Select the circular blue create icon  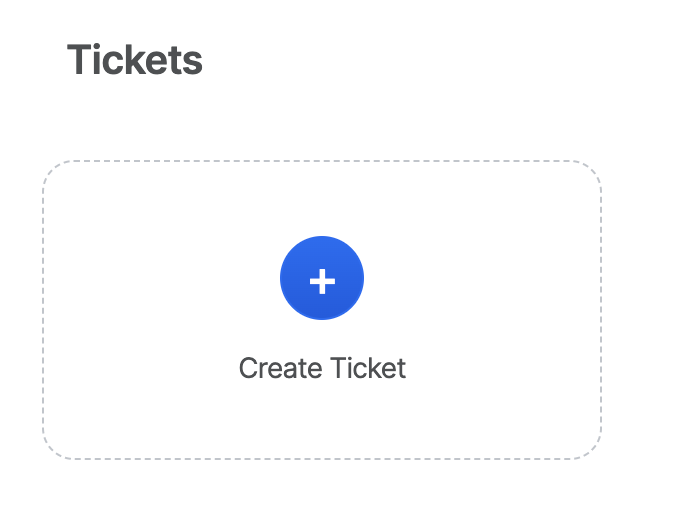click(x=322, y=280)
